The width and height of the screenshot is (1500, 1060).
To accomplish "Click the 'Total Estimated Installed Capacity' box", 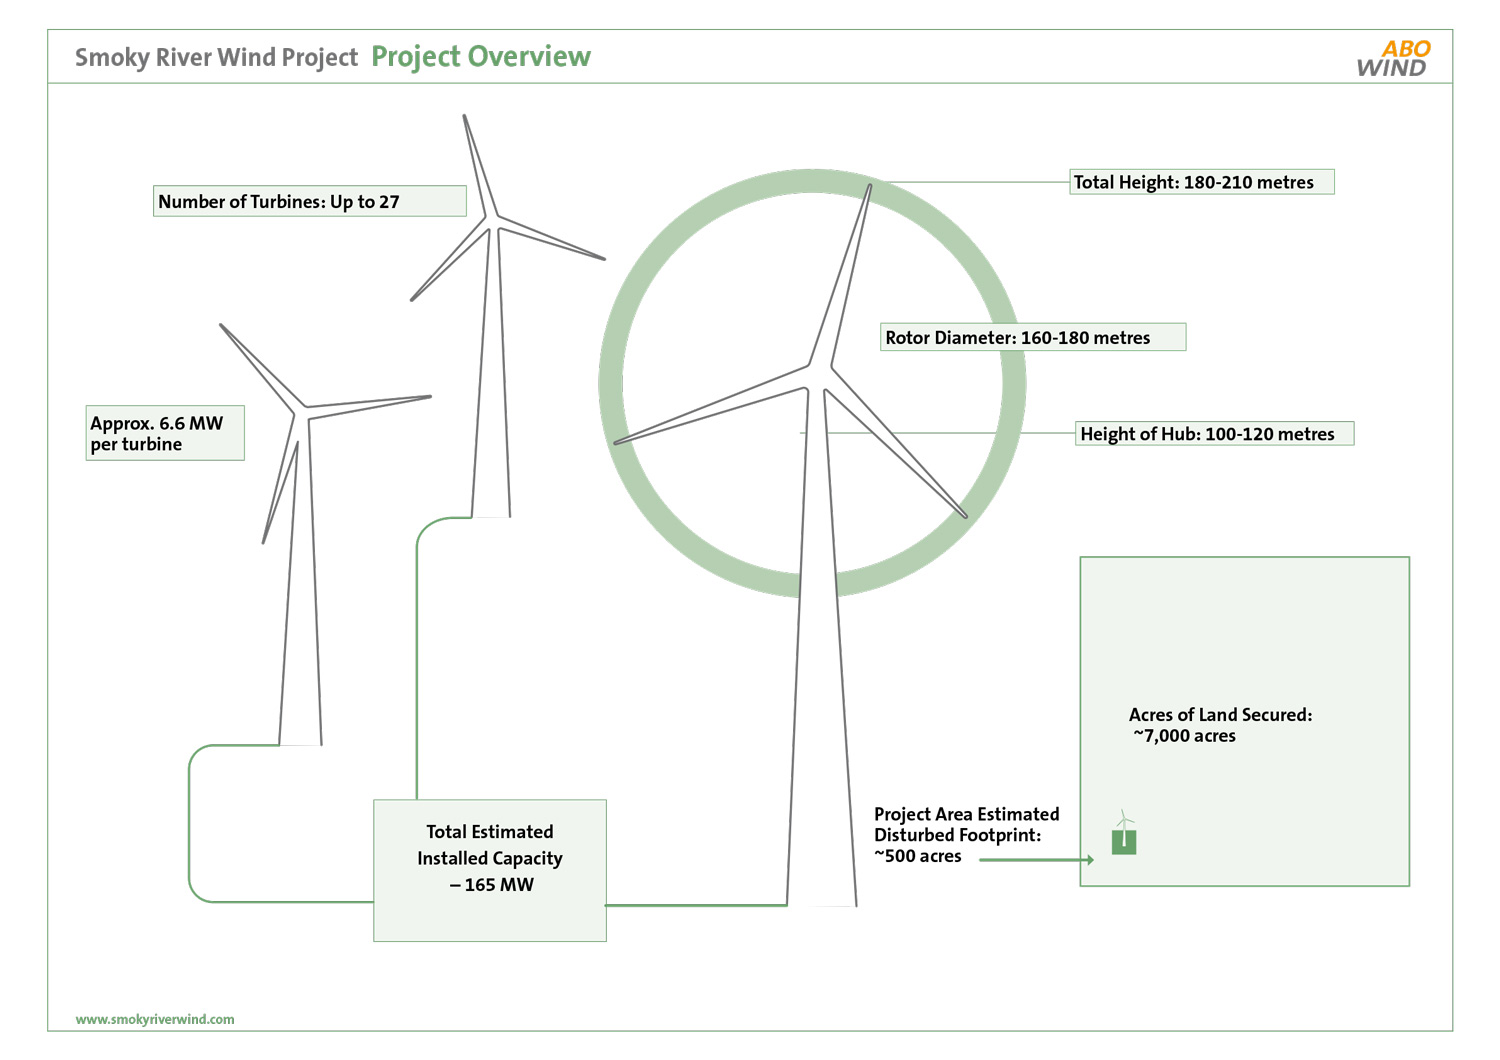I will coord(490,870).
